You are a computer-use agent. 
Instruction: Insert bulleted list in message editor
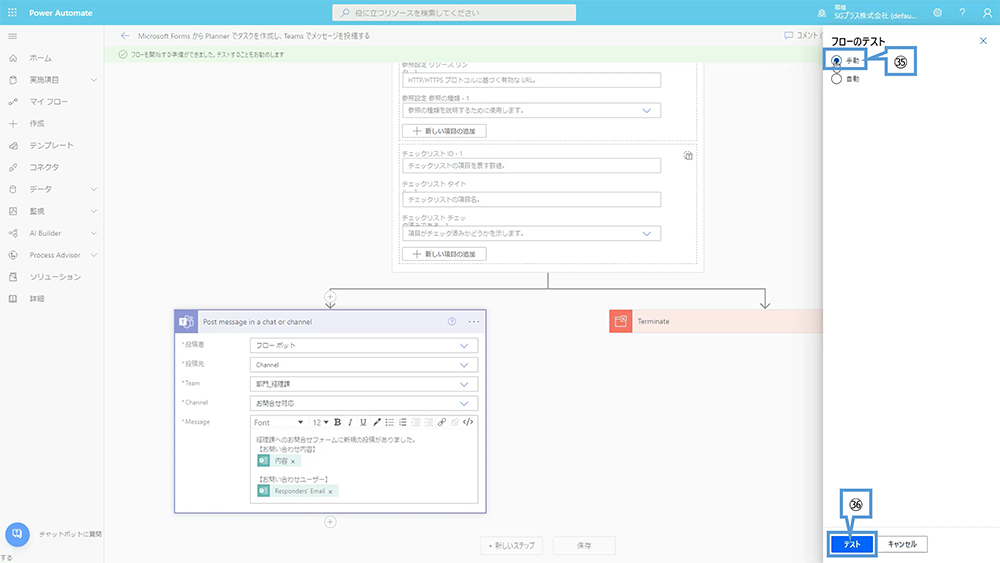point(389,422)
